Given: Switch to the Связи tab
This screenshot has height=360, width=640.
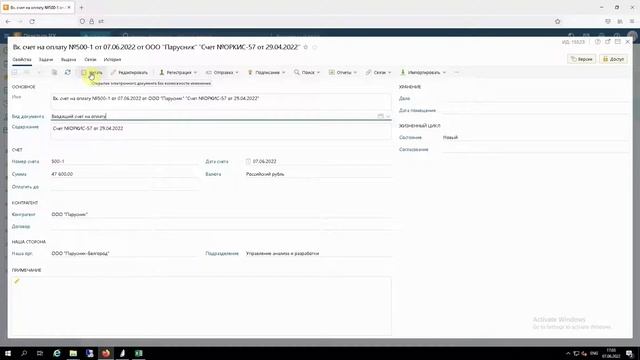Looking at the screenshot, I should coord(90,60).
